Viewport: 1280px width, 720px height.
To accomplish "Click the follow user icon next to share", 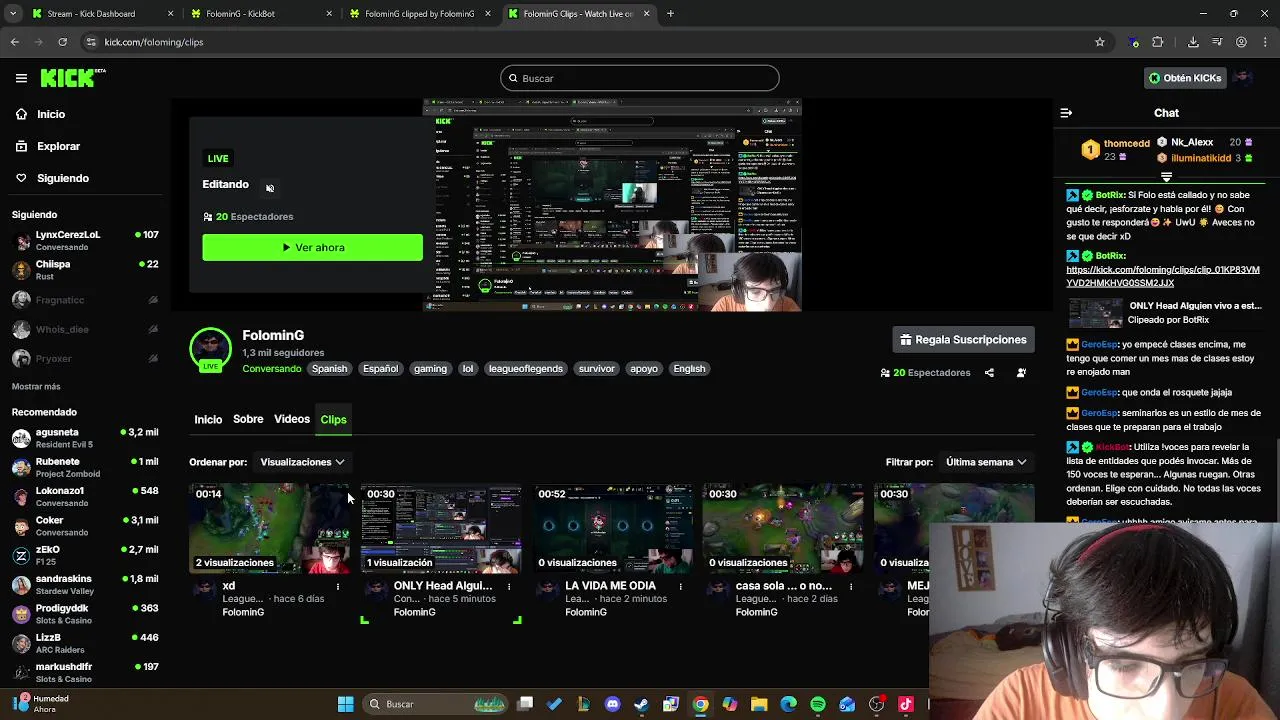I will coord(1021,373).
